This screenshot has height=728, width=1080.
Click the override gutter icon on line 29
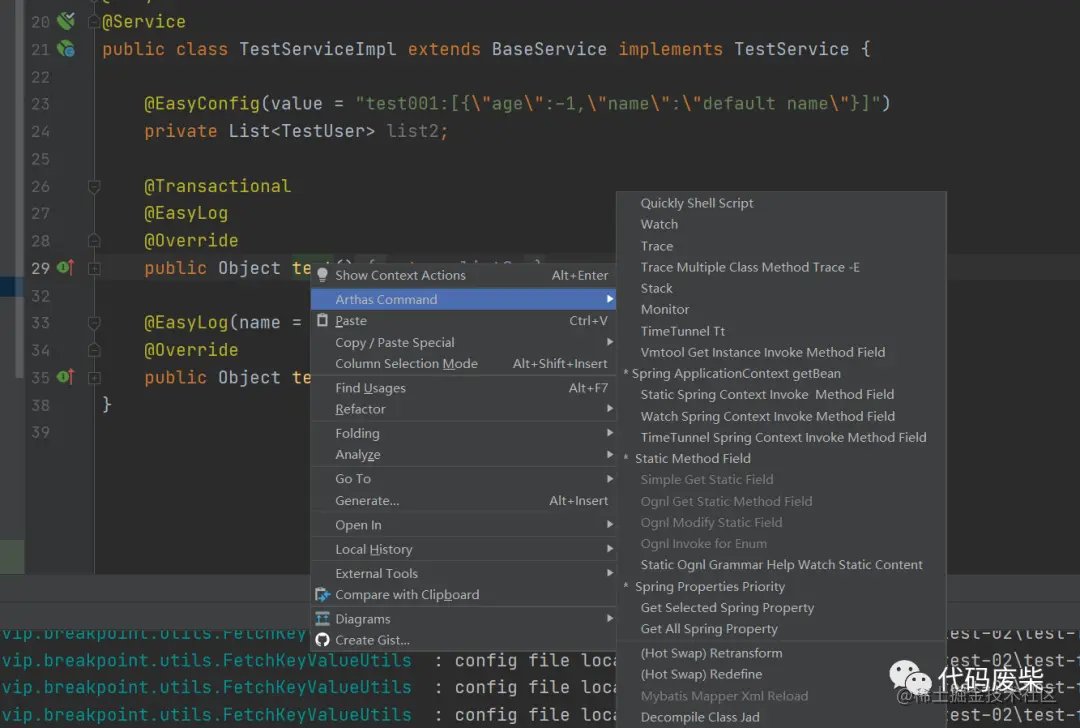[x=65, y=267]
